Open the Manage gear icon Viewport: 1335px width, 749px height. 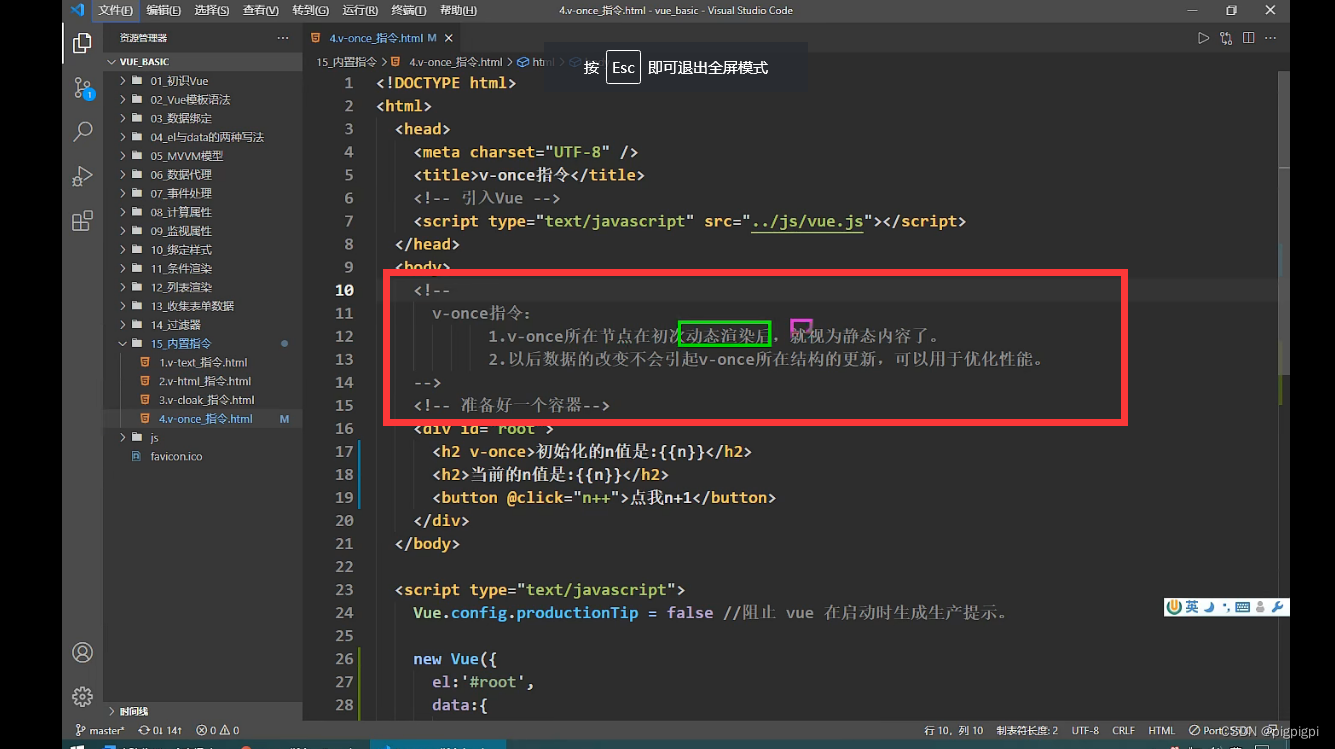83,696
